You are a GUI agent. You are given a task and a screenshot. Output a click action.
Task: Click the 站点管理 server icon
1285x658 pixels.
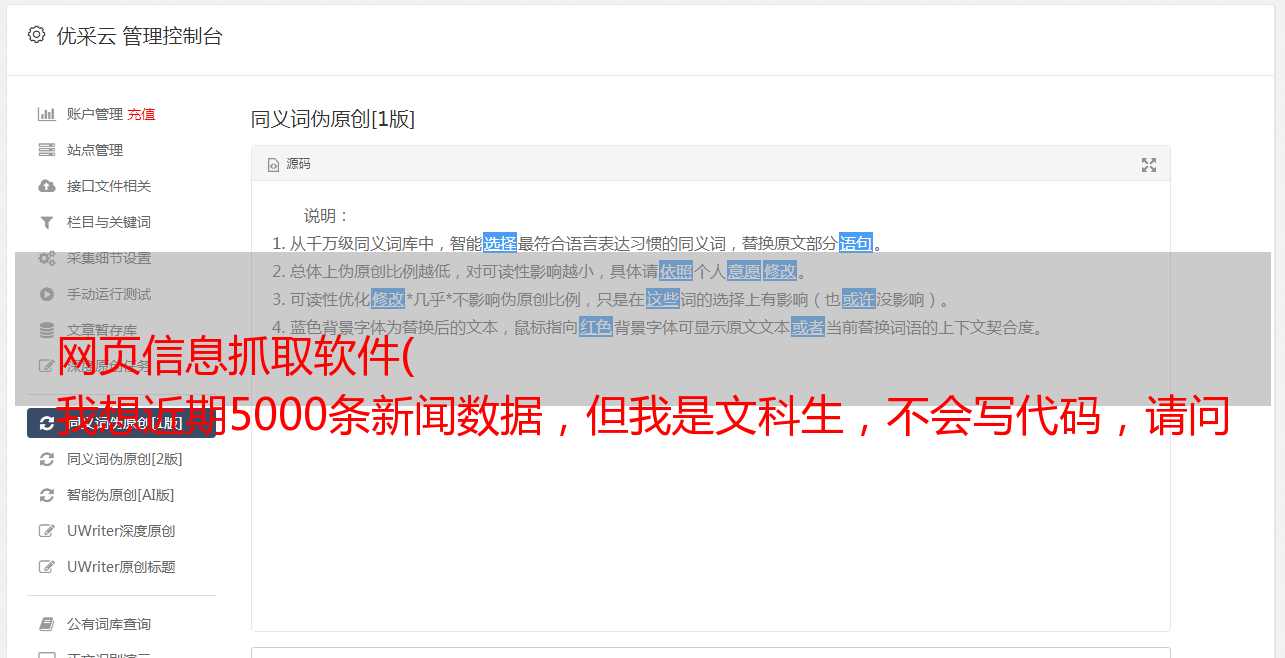pos(46,150)
